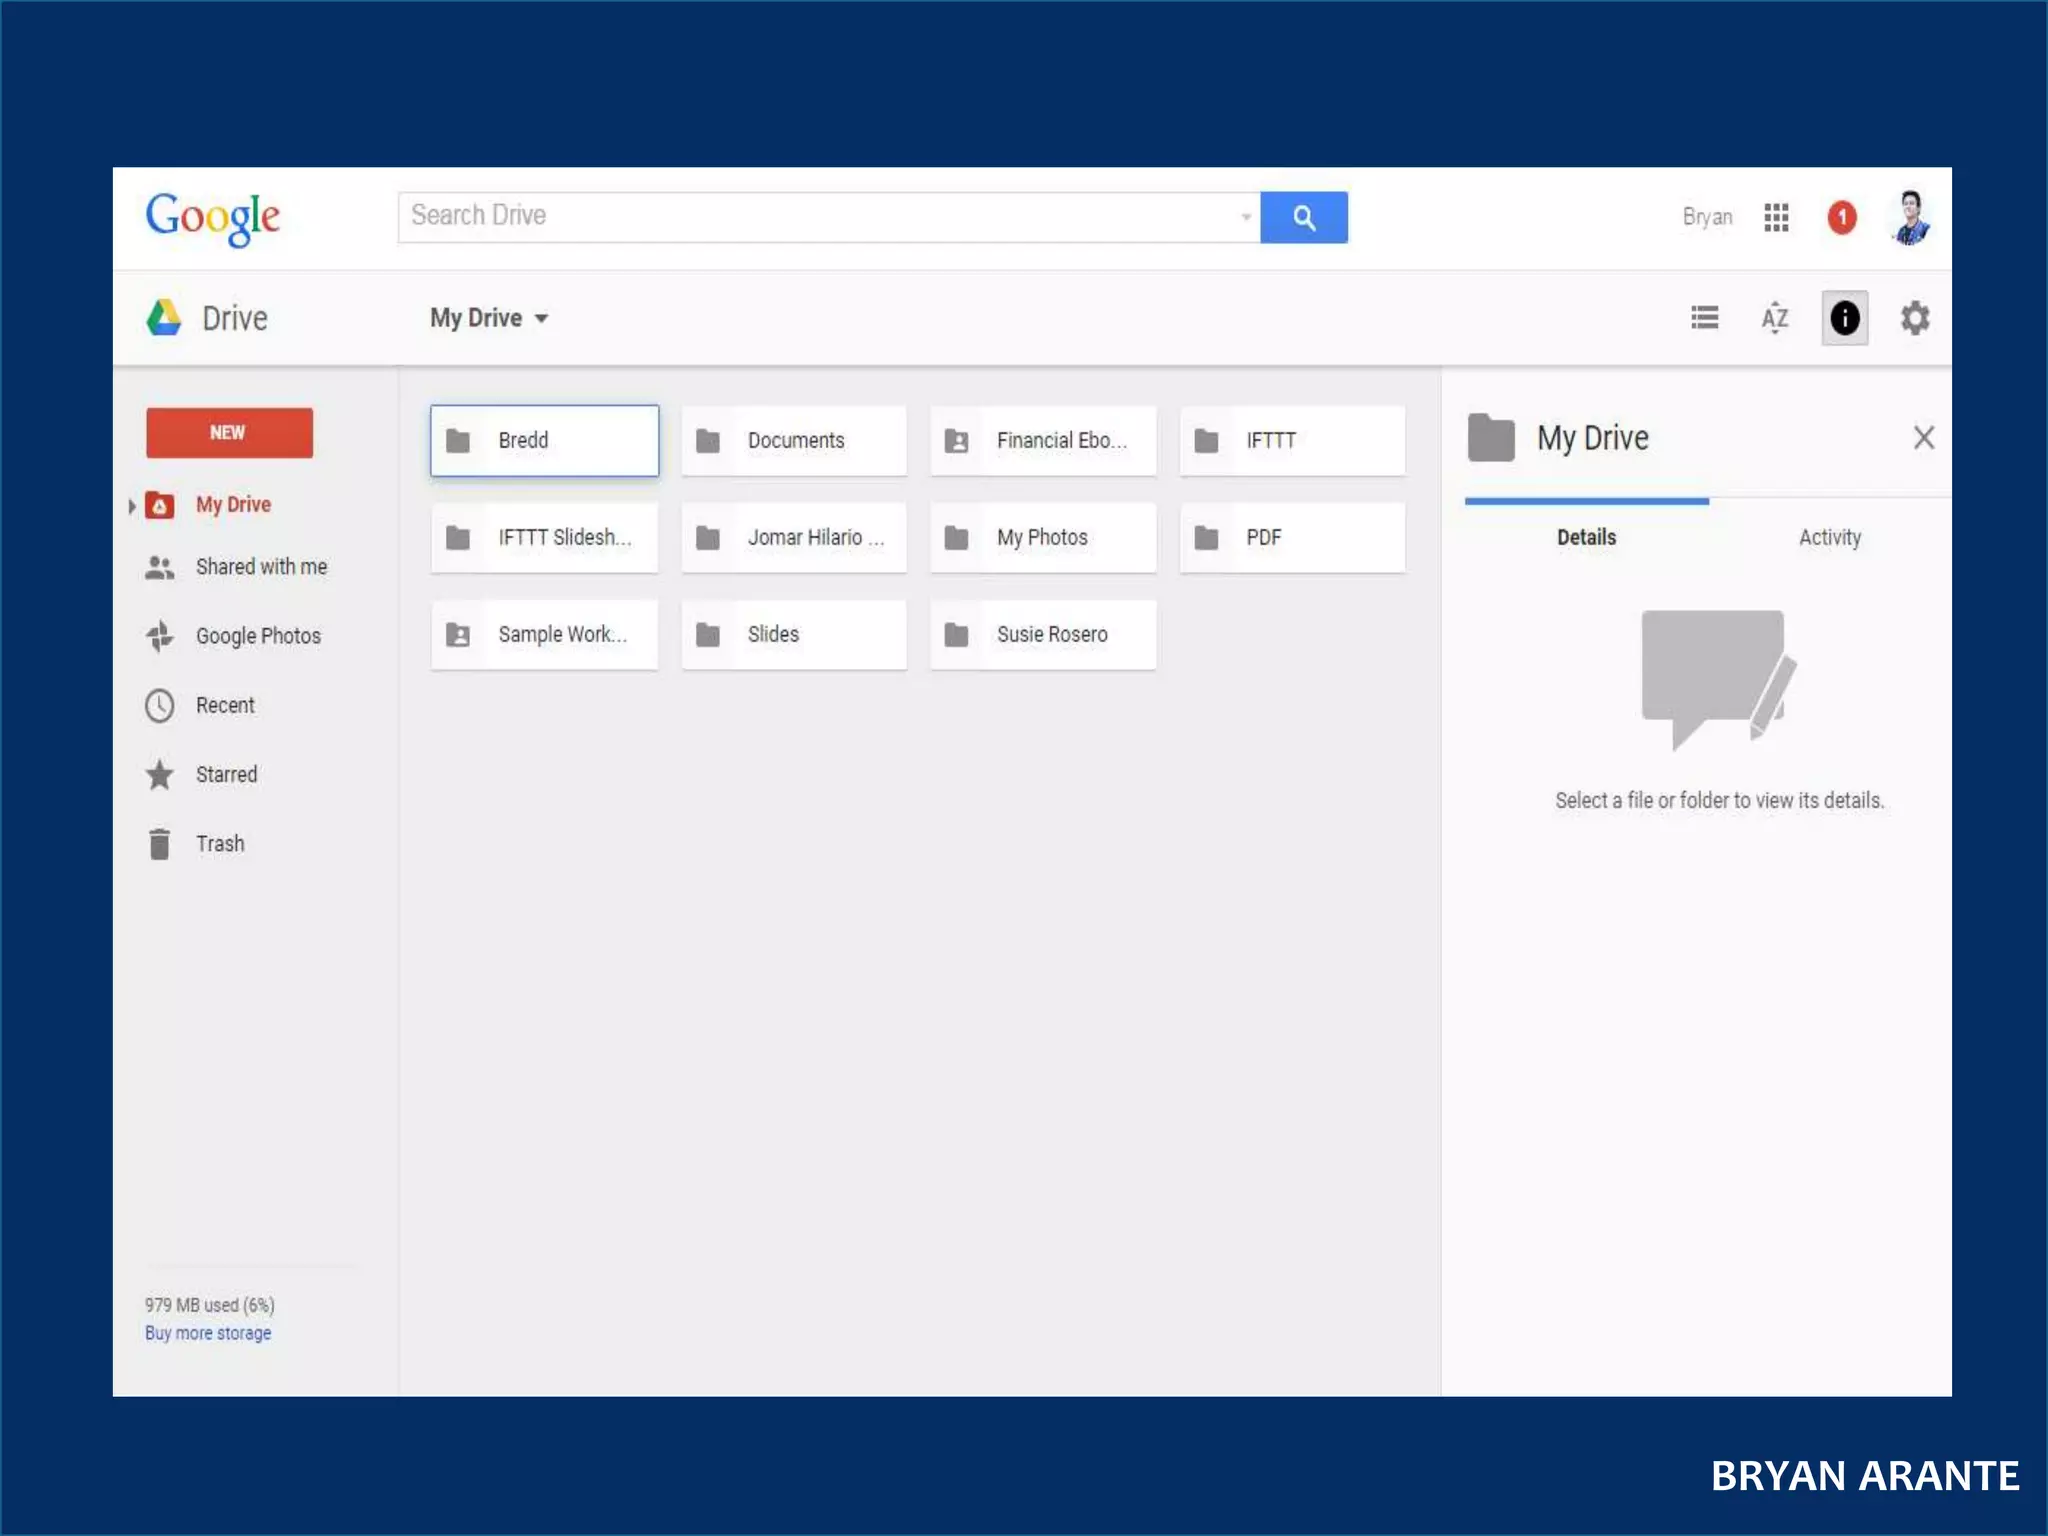Screen dimensions: 2048x1536
Task: Open the Google apps grid
Action: click(1776, 217)
